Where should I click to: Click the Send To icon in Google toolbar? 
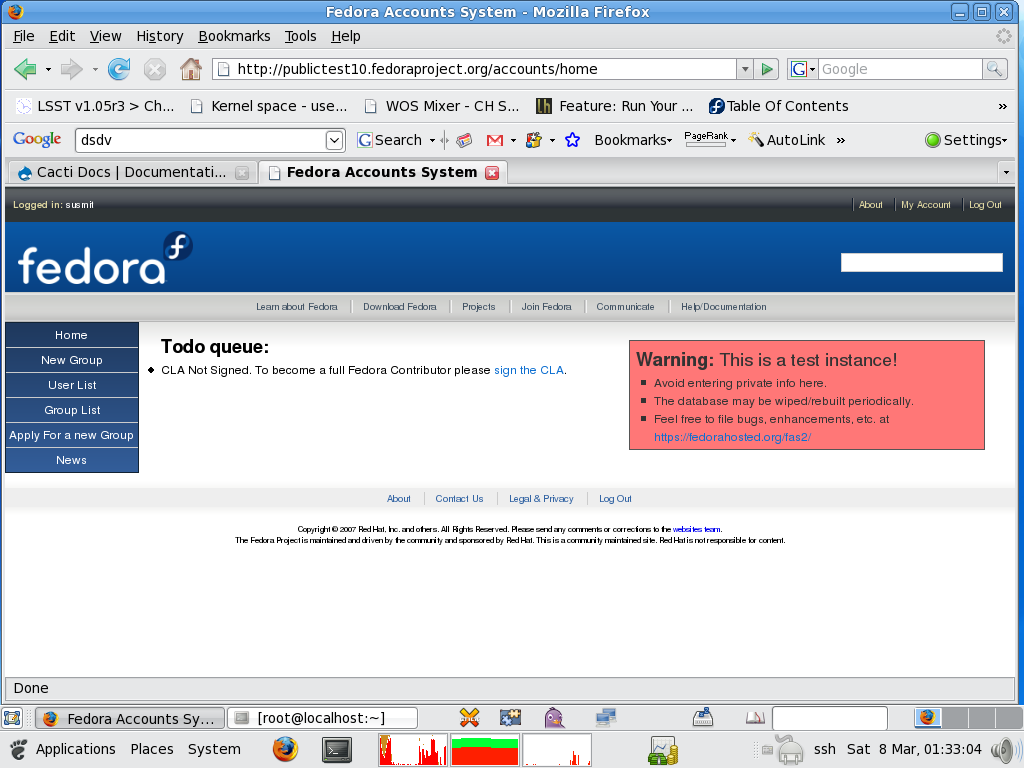pyautogui.click(x=534, y=140)
